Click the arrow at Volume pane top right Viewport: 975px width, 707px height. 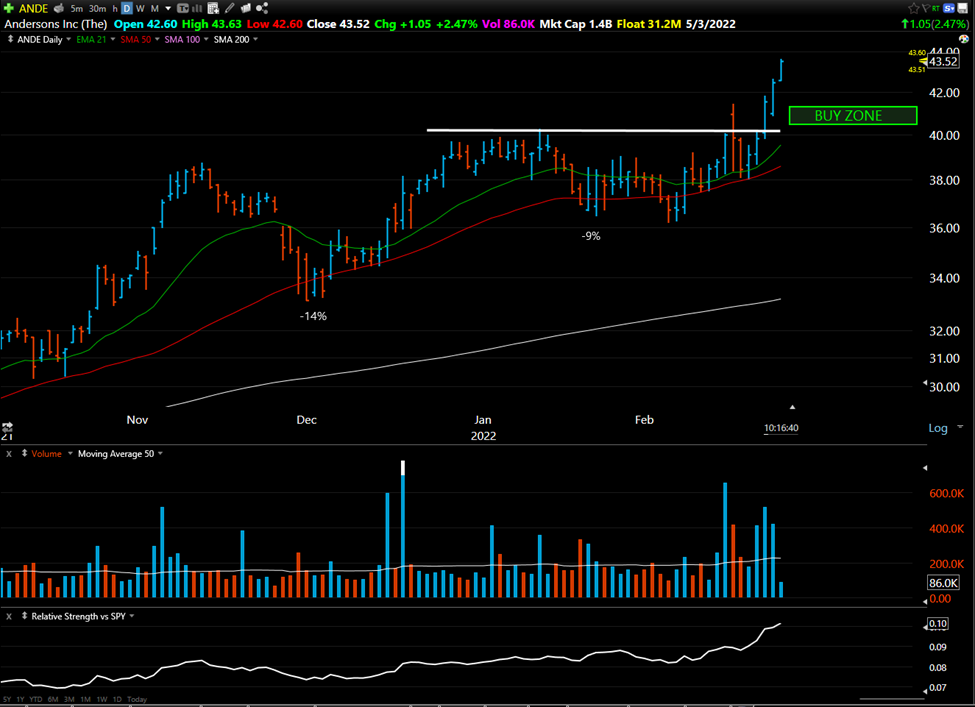pyautogui.click(x=925, y=468)
